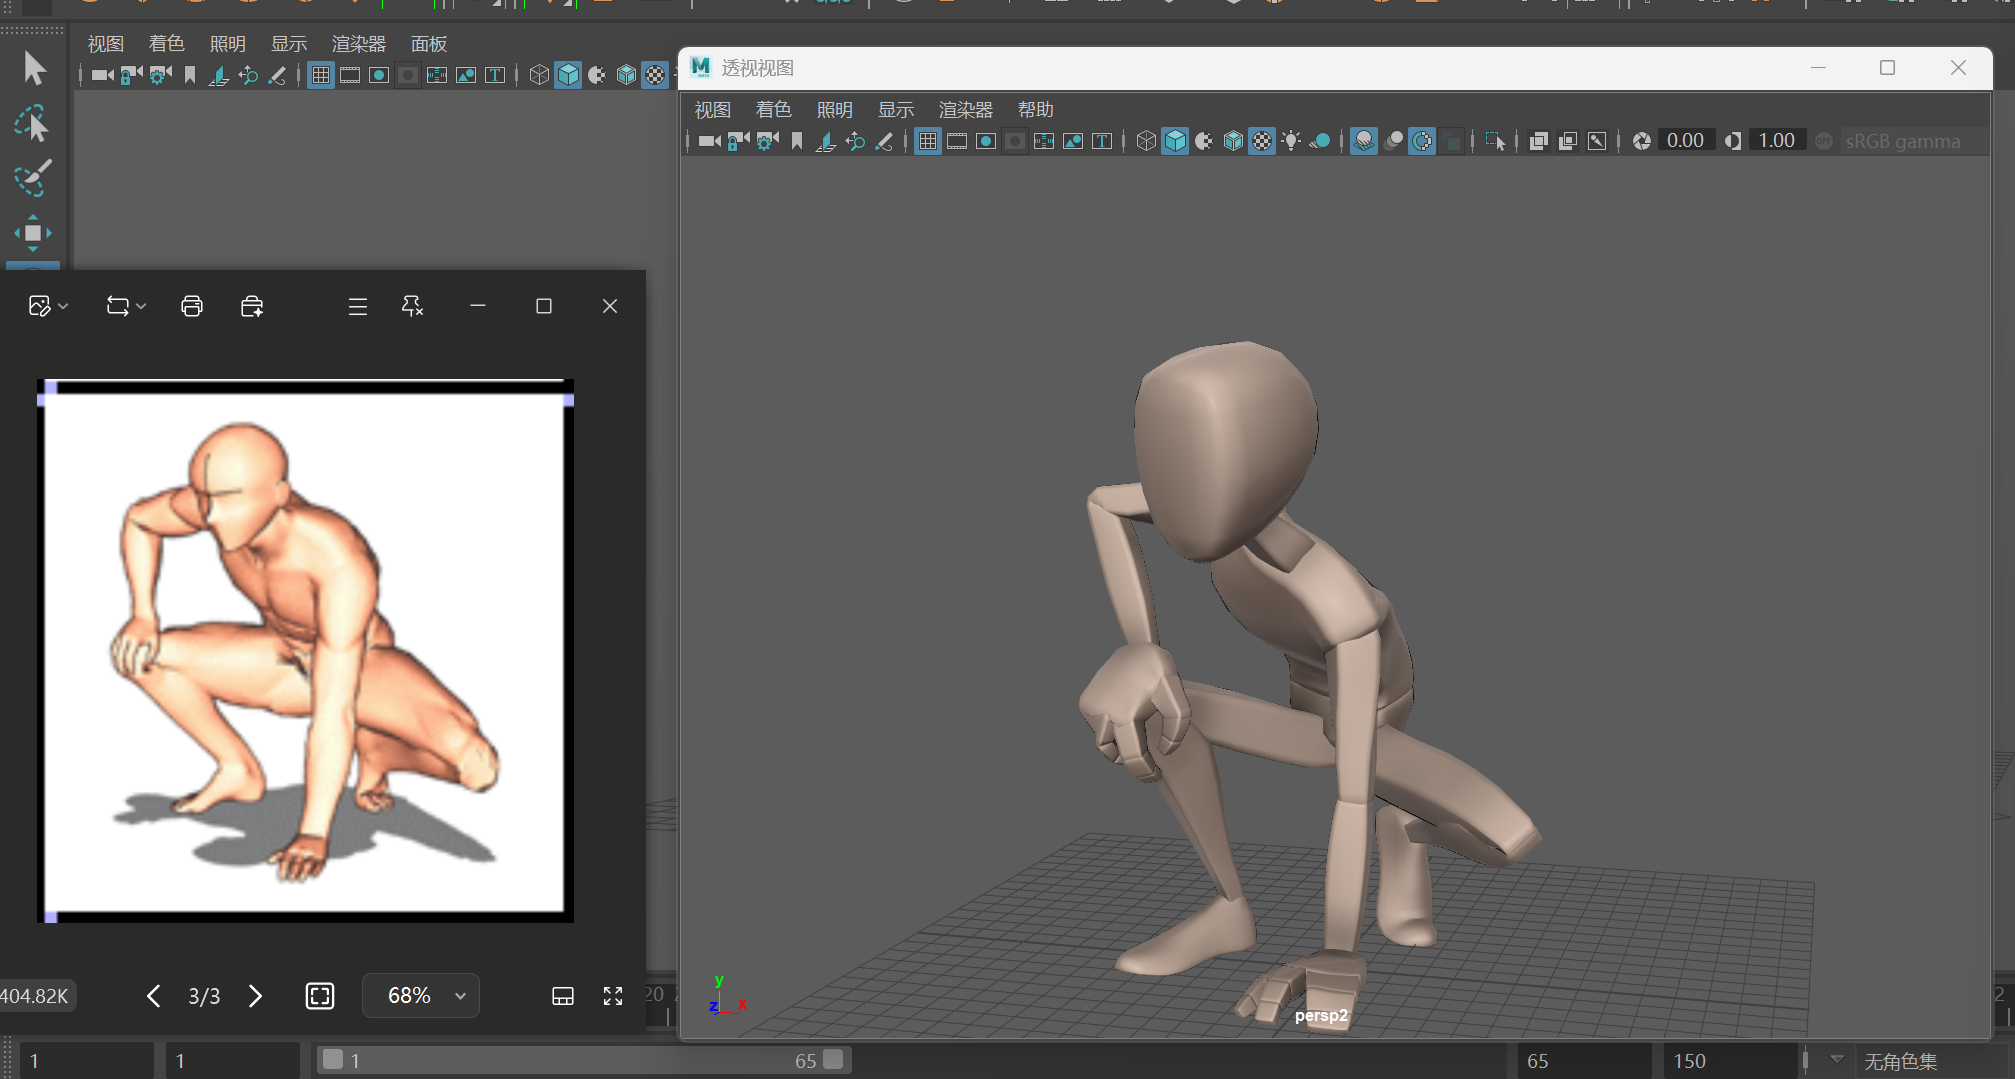
Task: Open the 渲染器 menu in perspective window
Action: [x=965, y=109]
